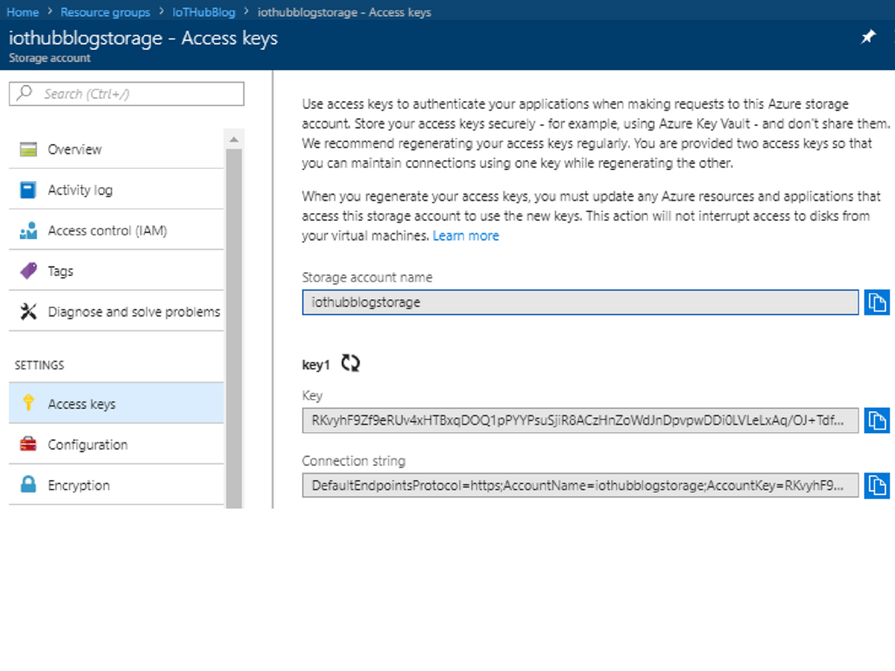Click the sidebar vertical scrollbar
The width and height of the screenshot is (895, 671).
click(234, 328)
